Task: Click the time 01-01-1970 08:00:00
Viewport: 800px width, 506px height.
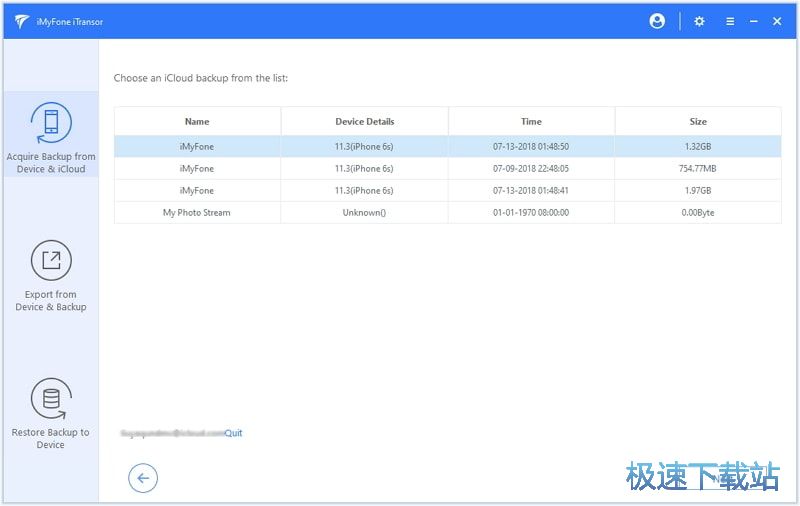Action: coord(531,212)
